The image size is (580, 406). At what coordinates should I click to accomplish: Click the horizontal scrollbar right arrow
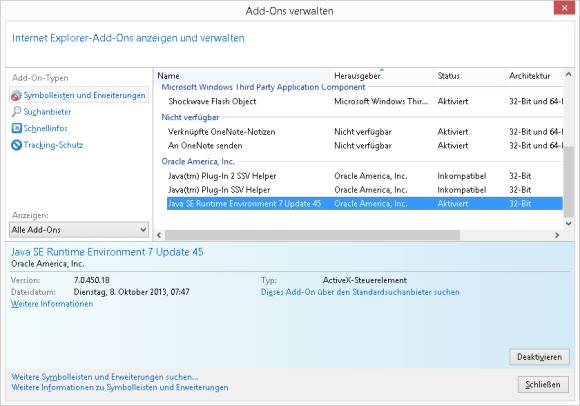coord(557,235)
